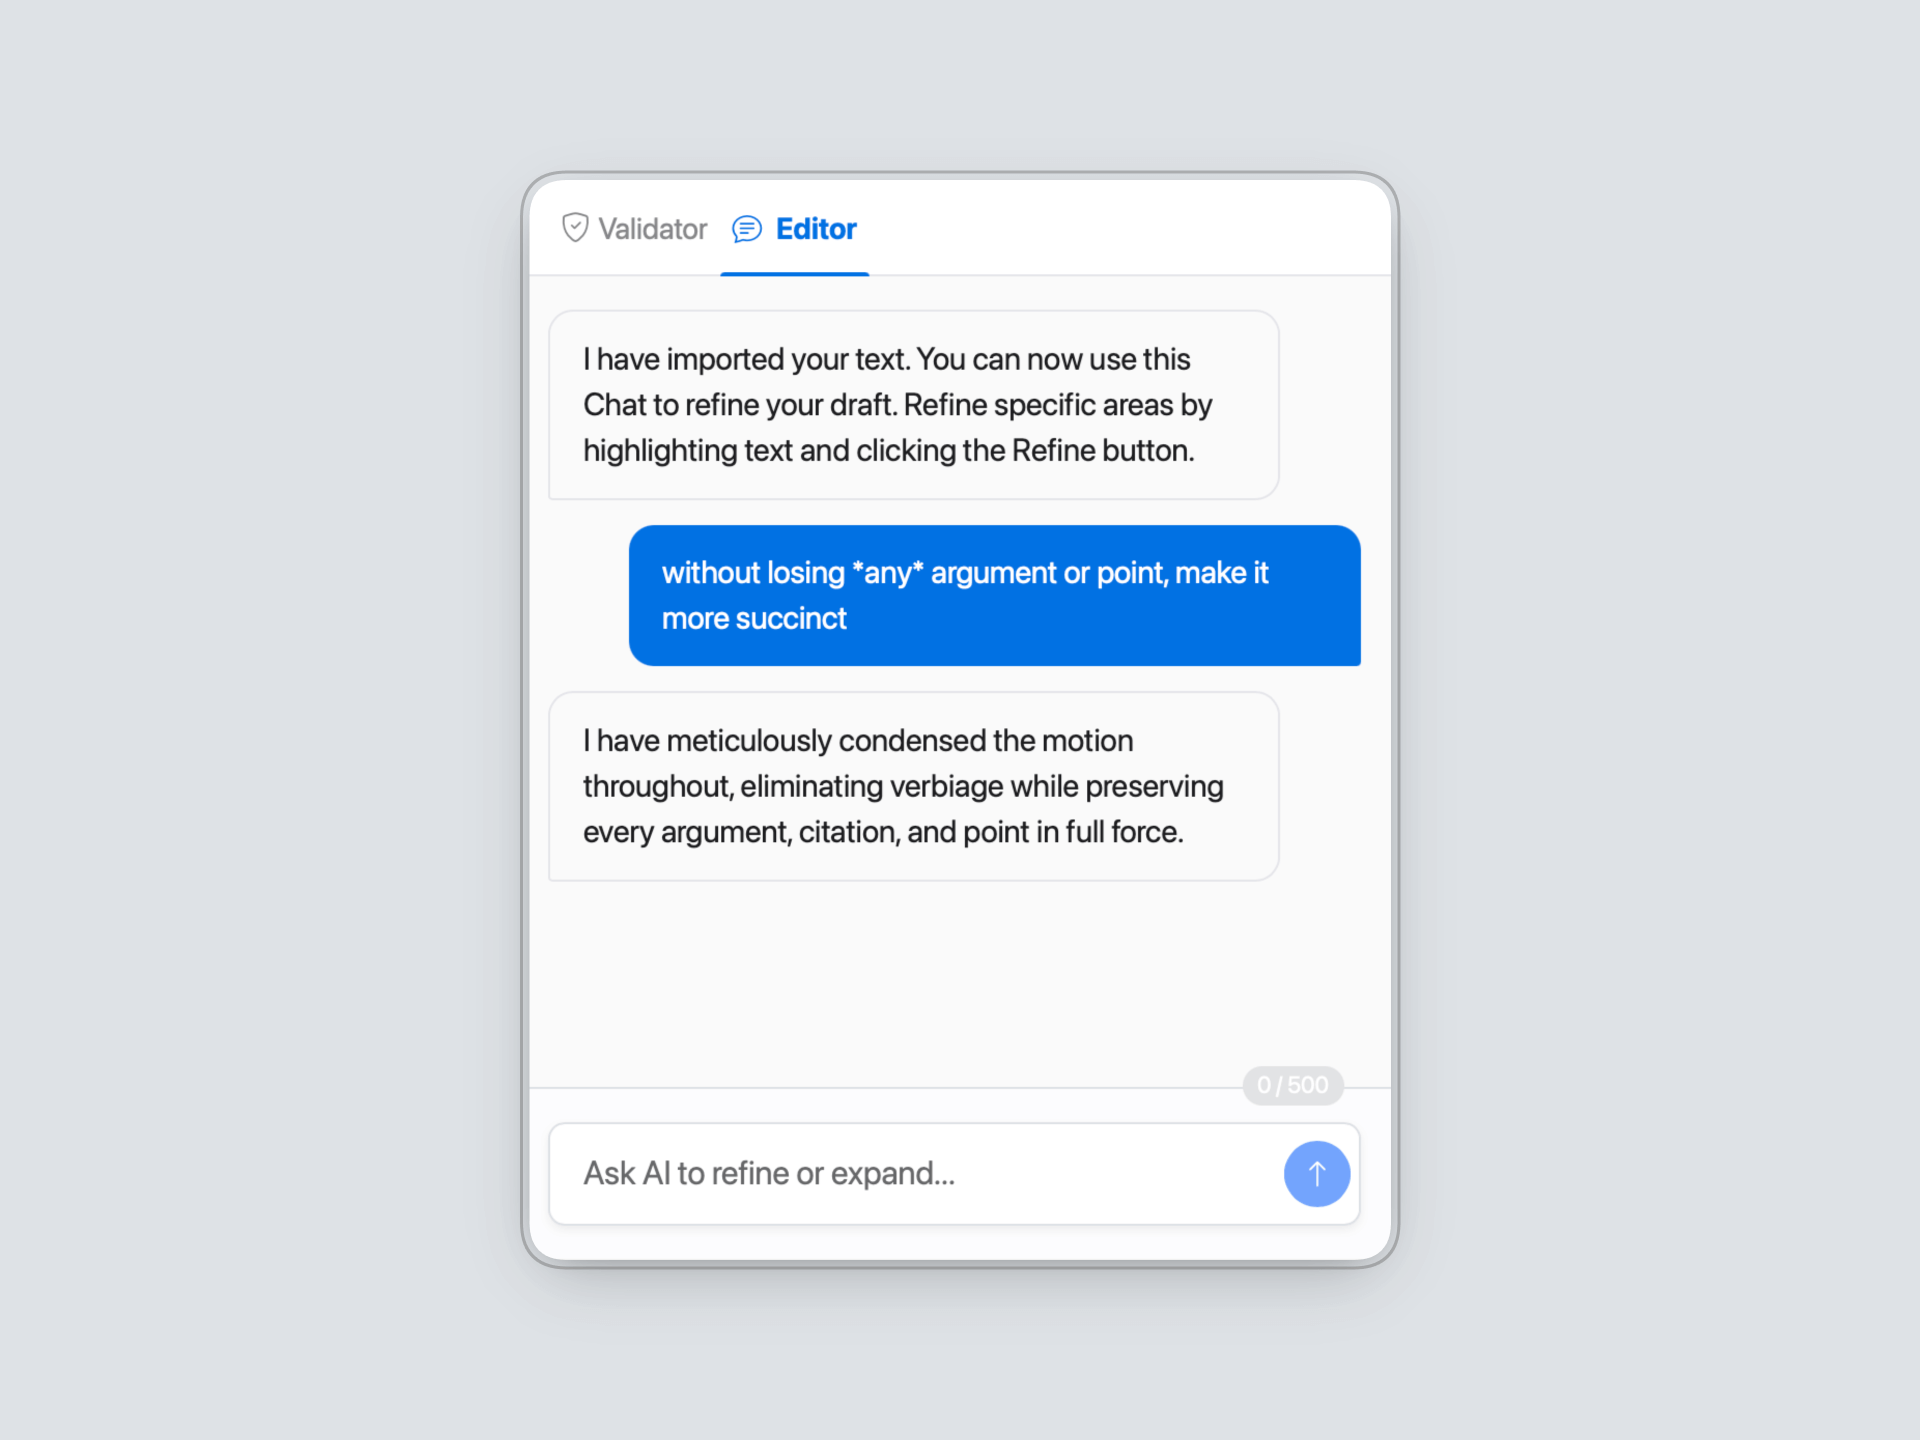Screen dimensions: 1920x1440
Task: Click the "meticulously condensed the motion" reply
Action: [x=913, y=786]
